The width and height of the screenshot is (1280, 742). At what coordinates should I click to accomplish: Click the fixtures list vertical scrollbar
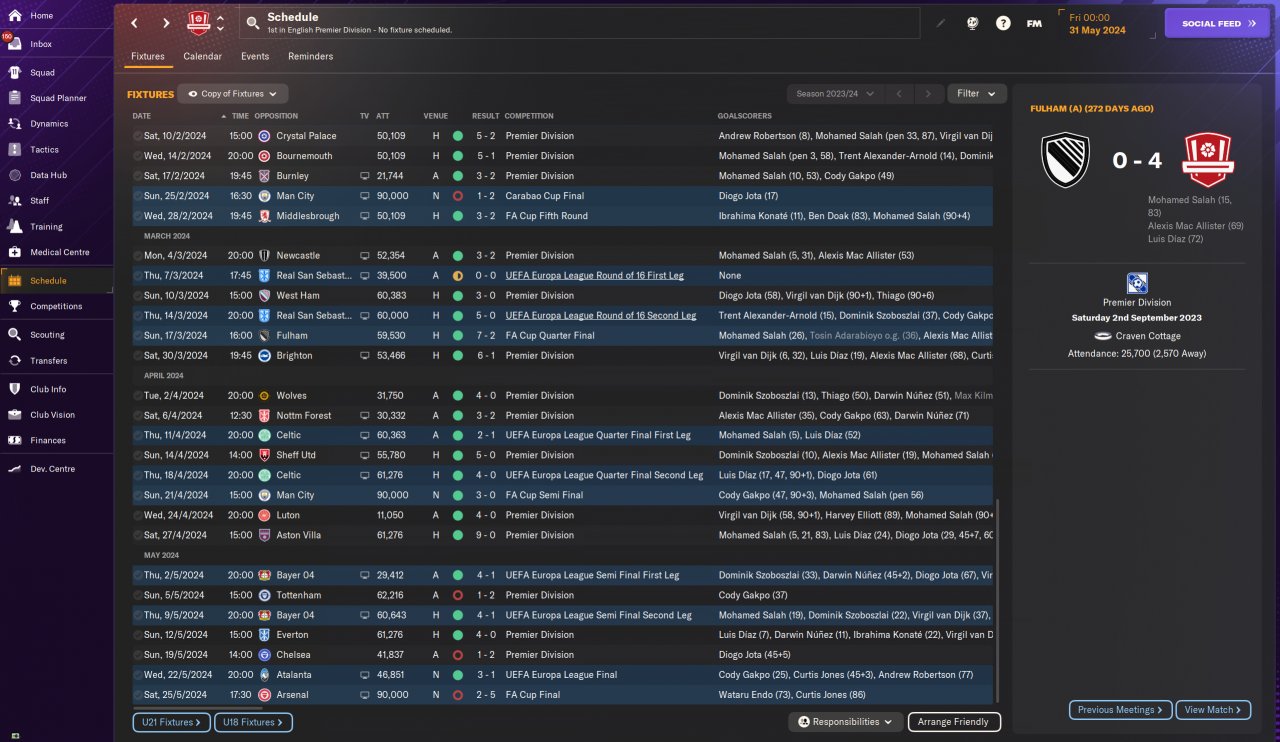click(x=996, y=600)
